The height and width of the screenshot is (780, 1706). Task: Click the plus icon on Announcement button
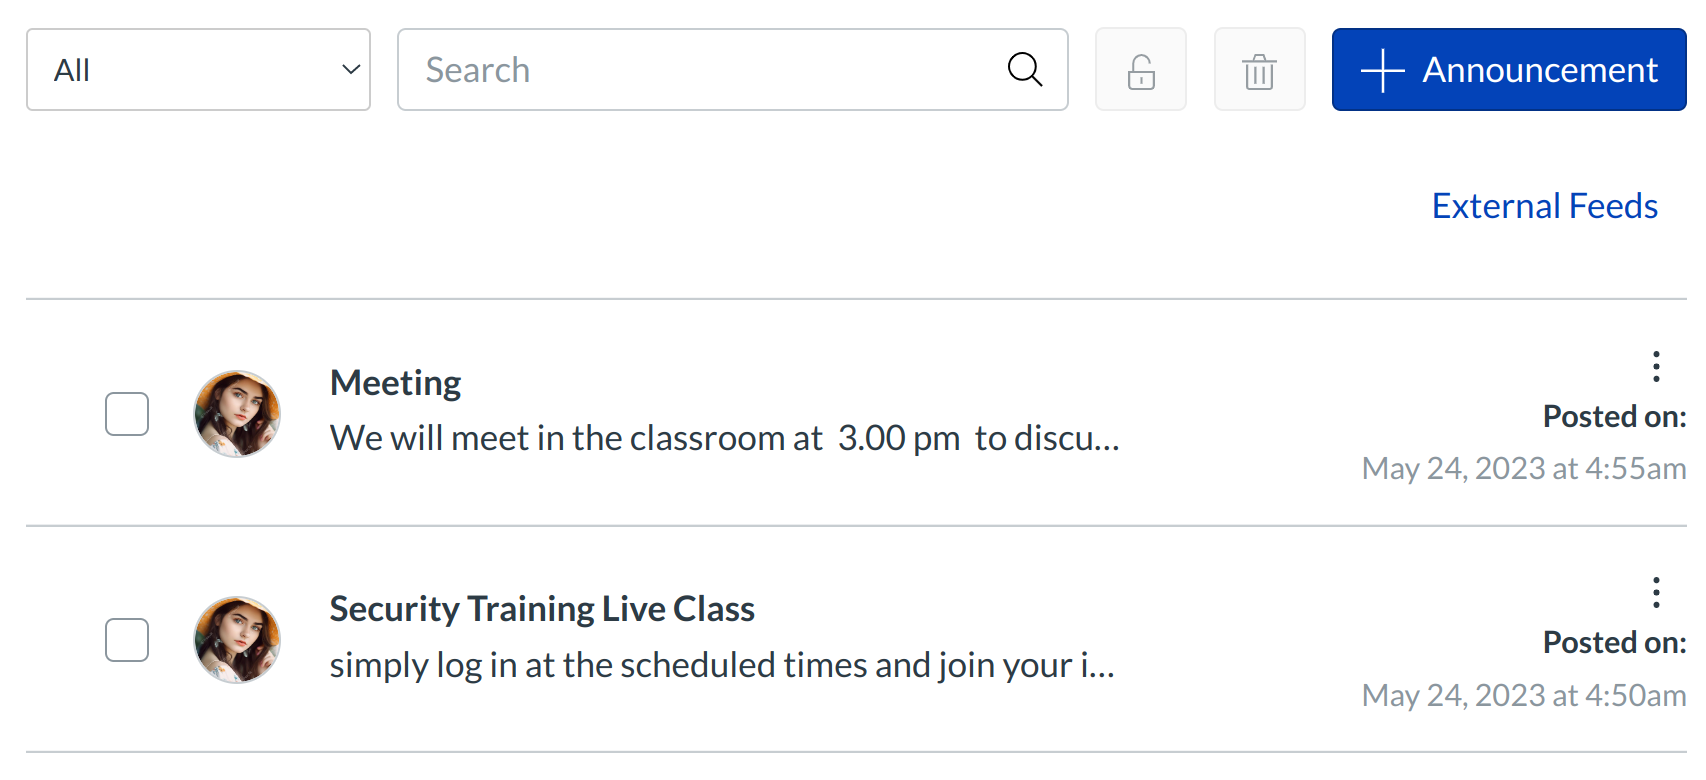(1383, 70)
